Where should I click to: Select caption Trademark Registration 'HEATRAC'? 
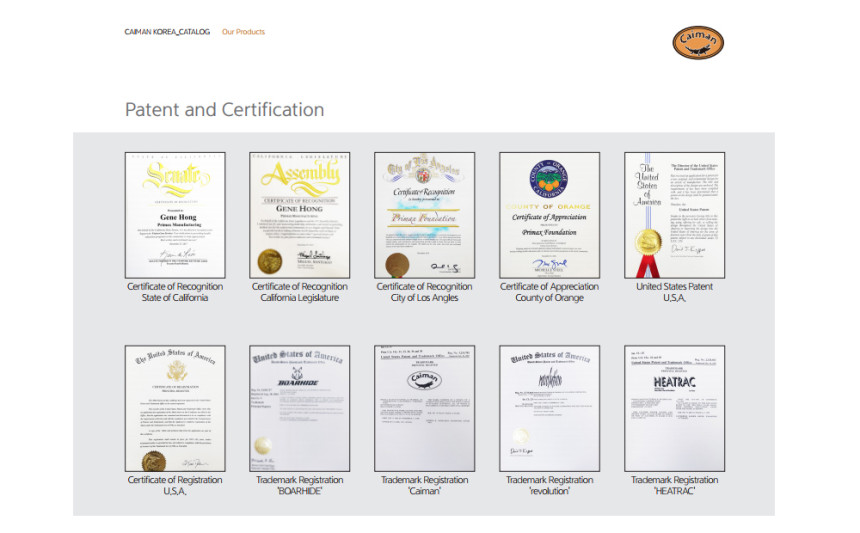point(675,485)
